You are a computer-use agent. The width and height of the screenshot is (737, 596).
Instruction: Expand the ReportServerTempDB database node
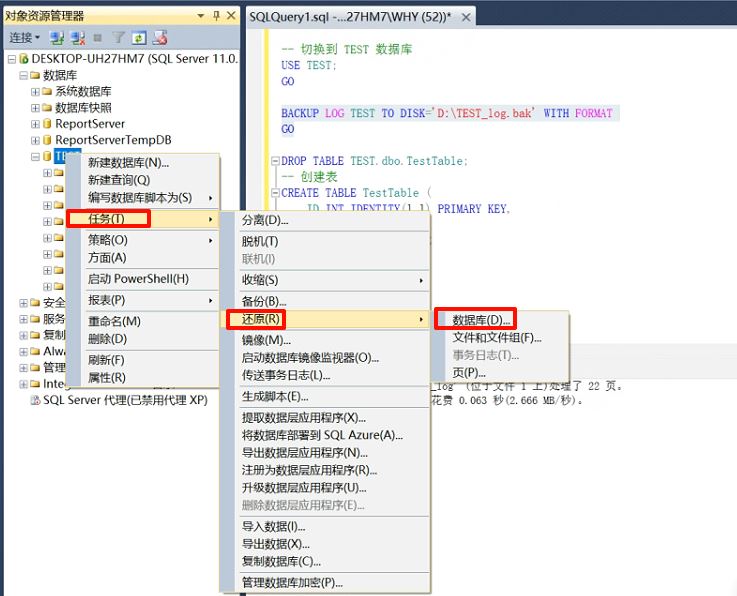[35, 140]
